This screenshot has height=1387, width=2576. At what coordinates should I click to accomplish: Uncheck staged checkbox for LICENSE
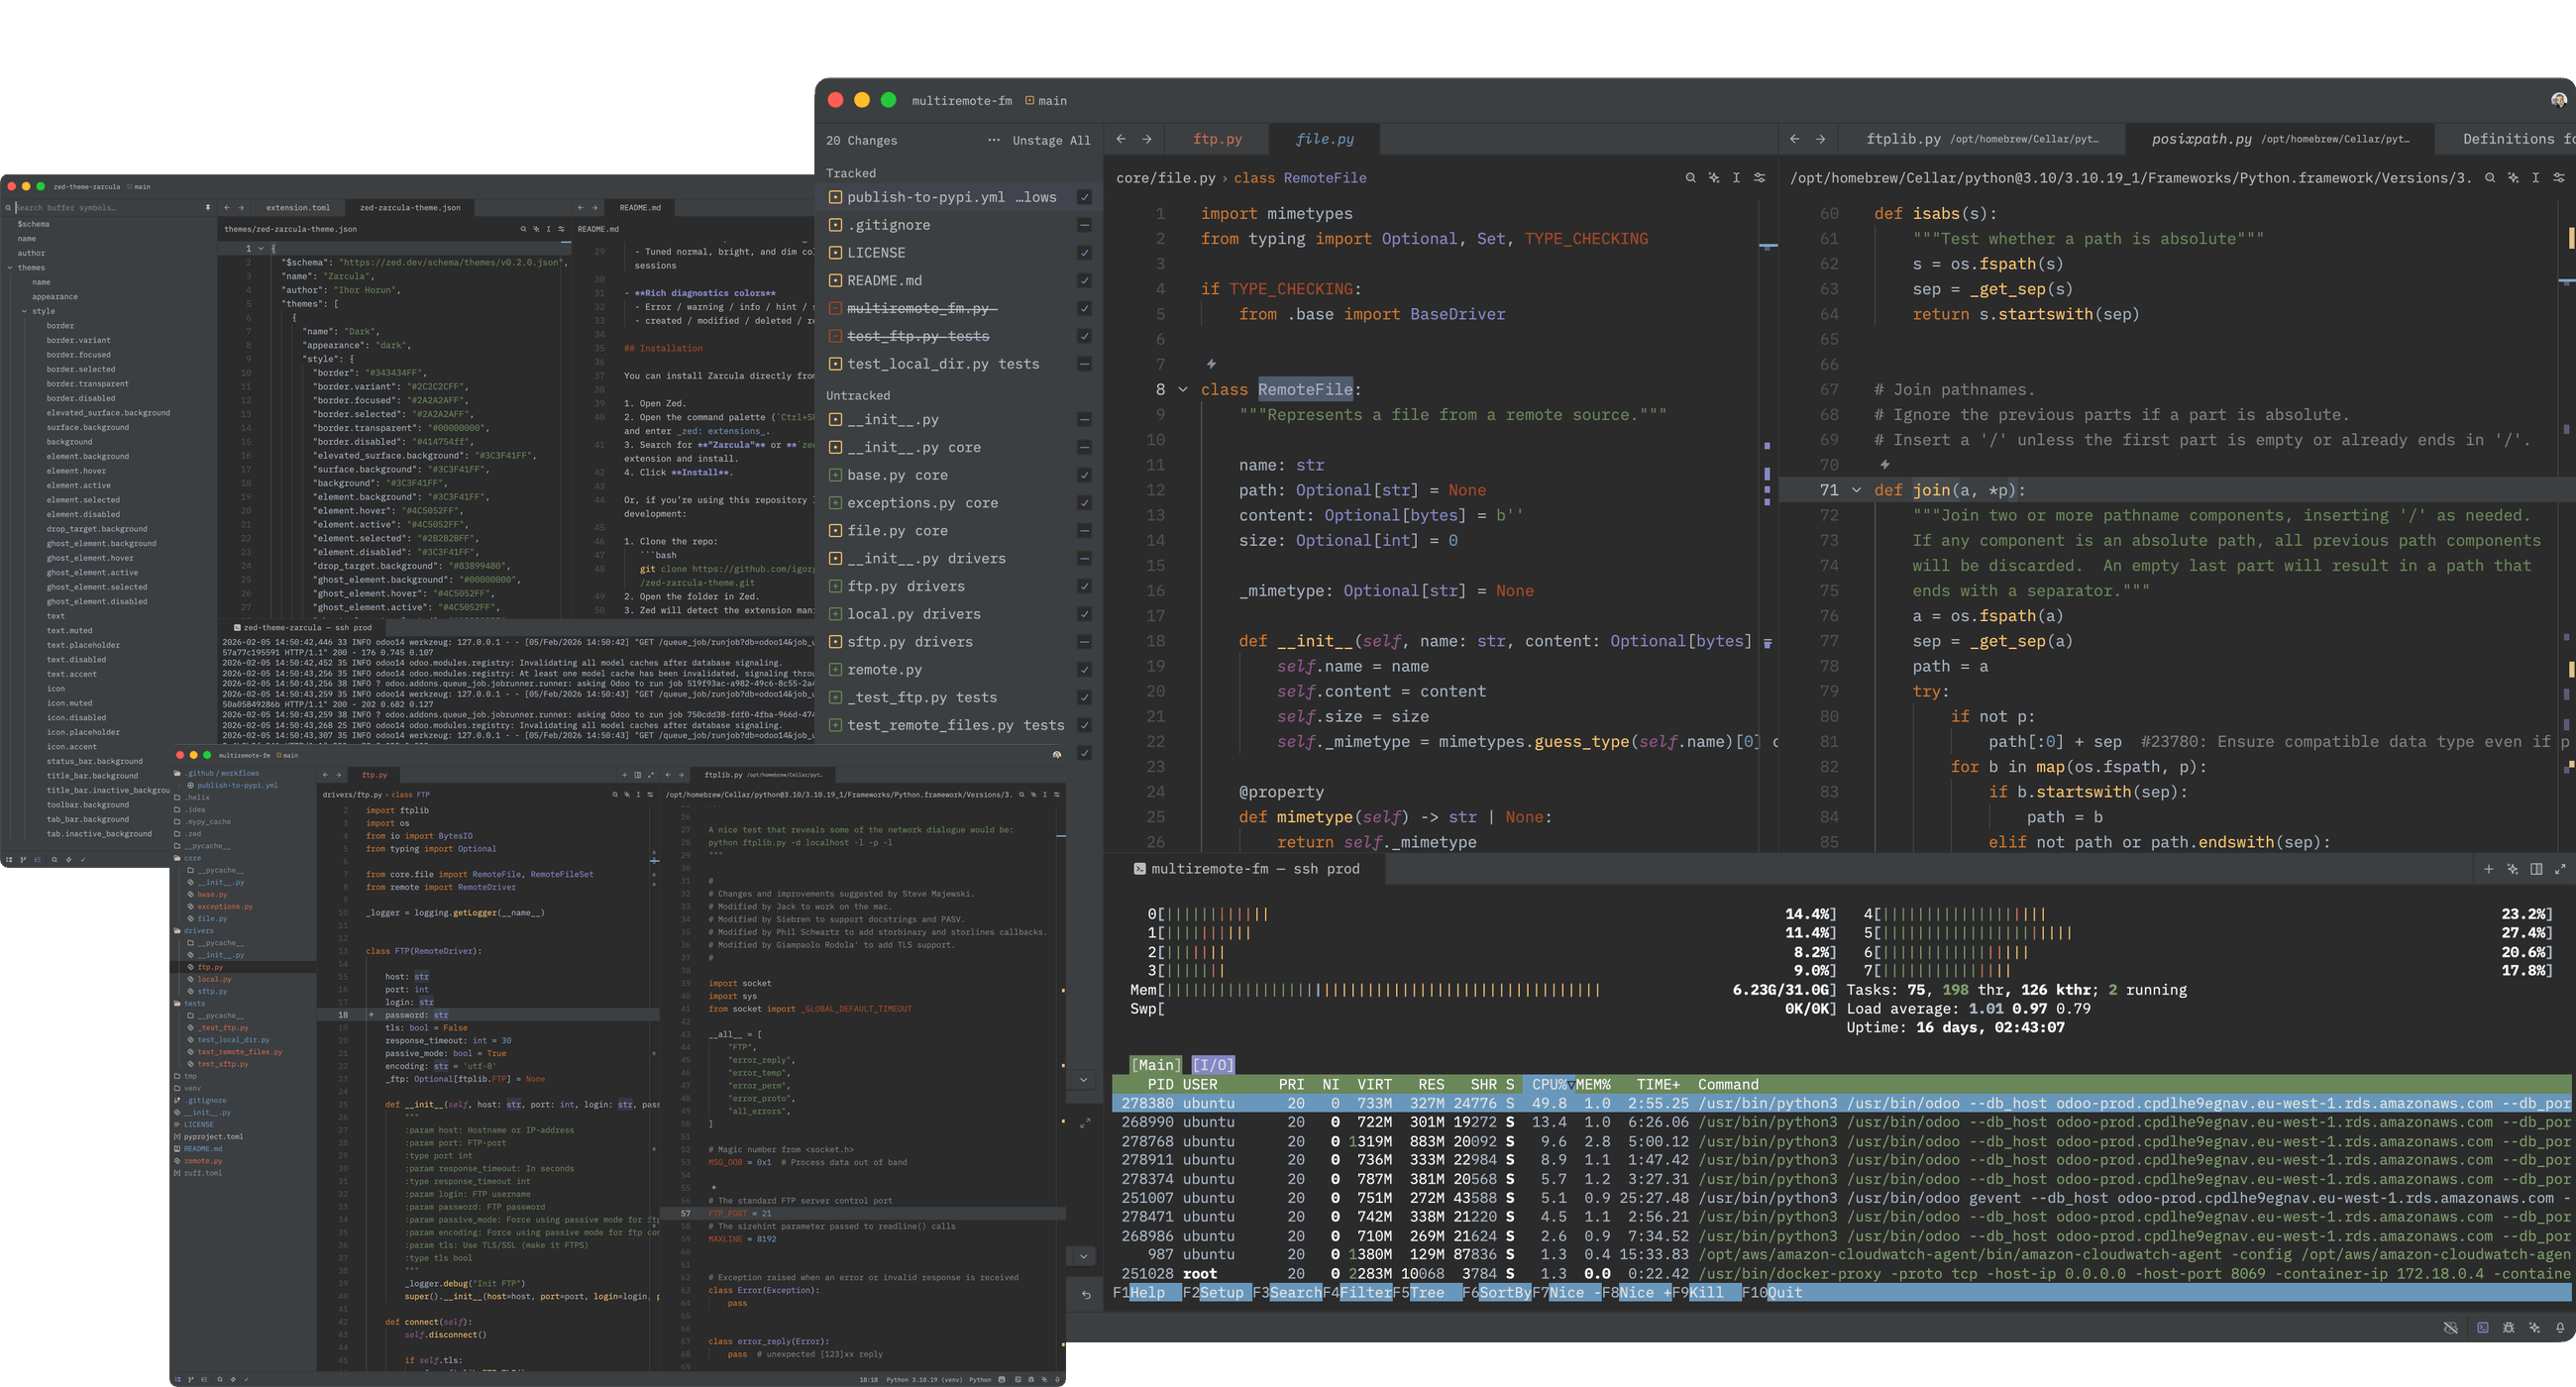[1084, 253]
